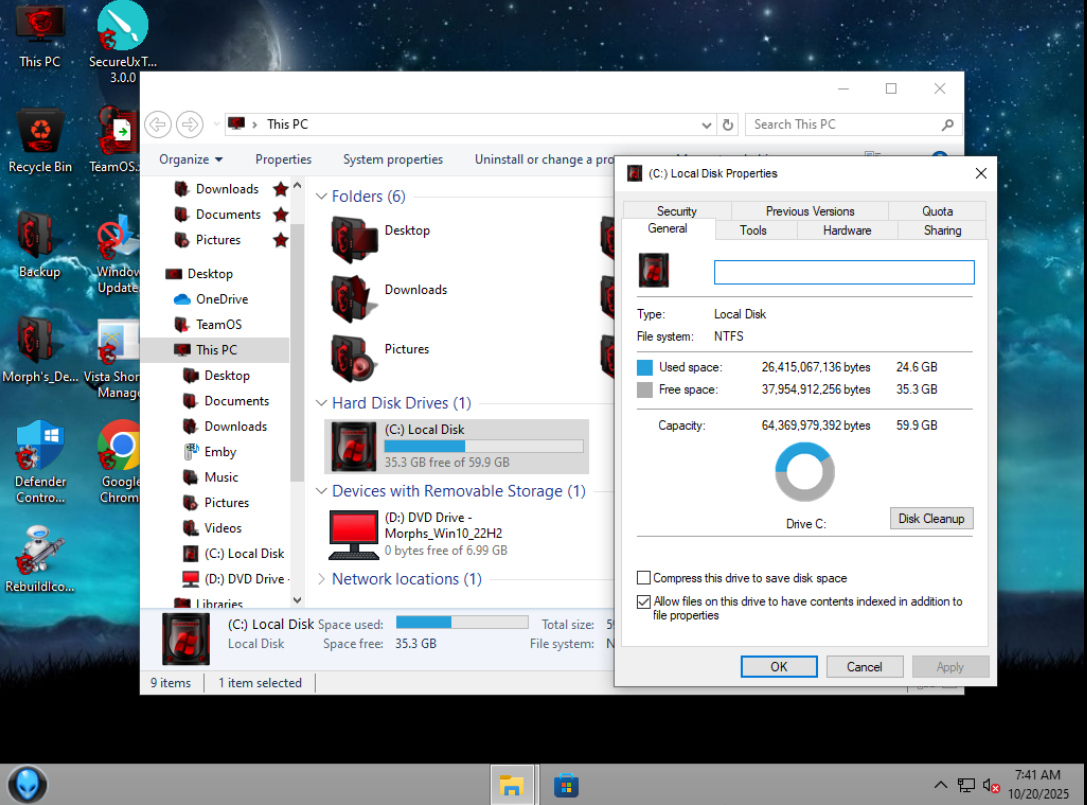Click the Drive C usage donut chart
Screen dimensions: 1087x805
tap(805, 472)
